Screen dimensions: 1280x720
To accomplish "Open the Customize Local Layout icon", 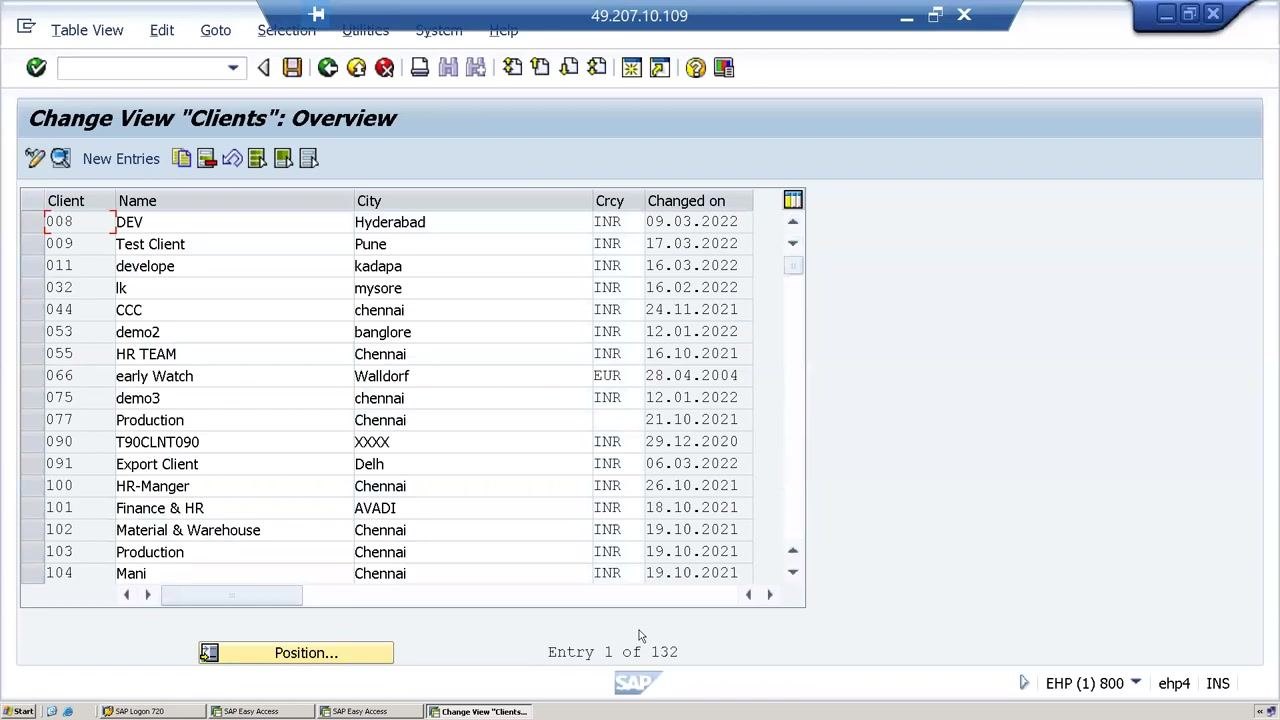I will [x=724, y=67].
